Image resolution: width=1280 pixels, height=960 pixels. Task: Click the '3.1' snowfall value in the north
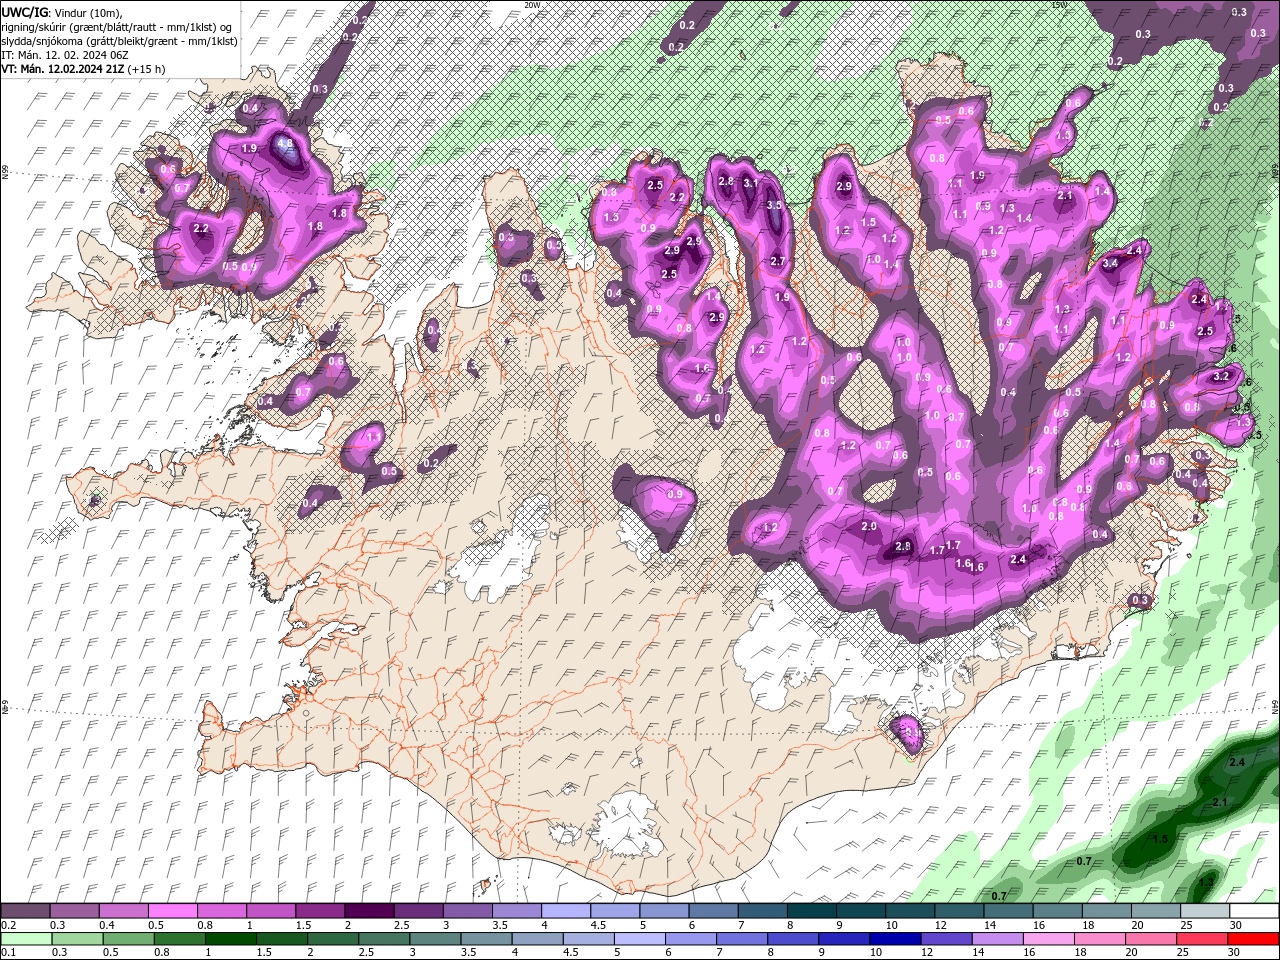click(x=751, y=184)
